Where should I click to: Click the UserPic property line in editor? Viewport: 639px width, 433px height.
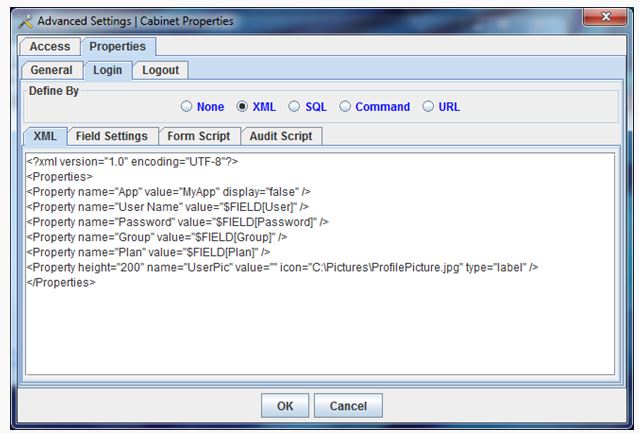[282, 267]
